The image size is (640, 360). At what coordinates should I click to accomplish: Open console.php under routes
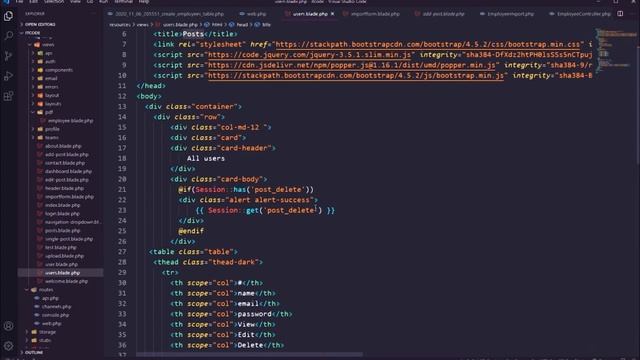(55, 315)
